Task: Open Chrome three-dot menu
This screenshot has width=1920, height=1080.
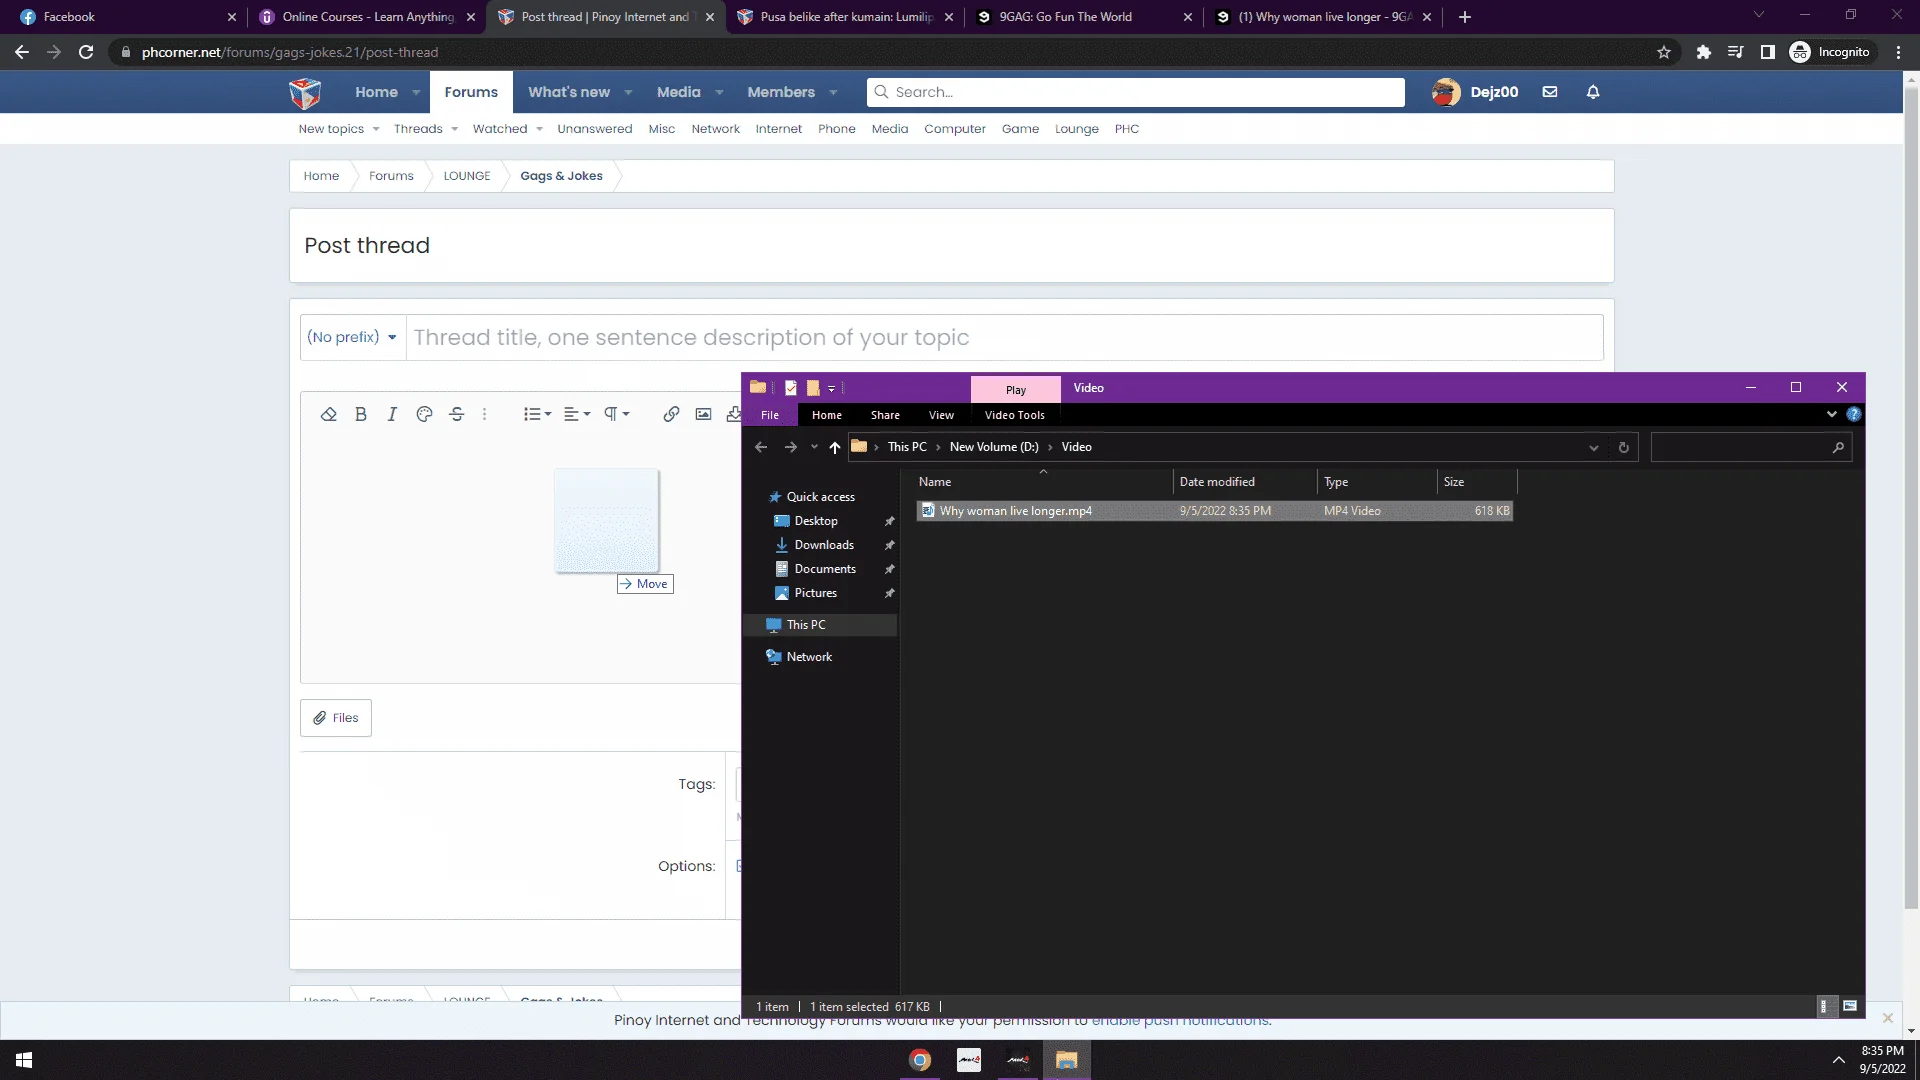Action: click(1898, 52)
